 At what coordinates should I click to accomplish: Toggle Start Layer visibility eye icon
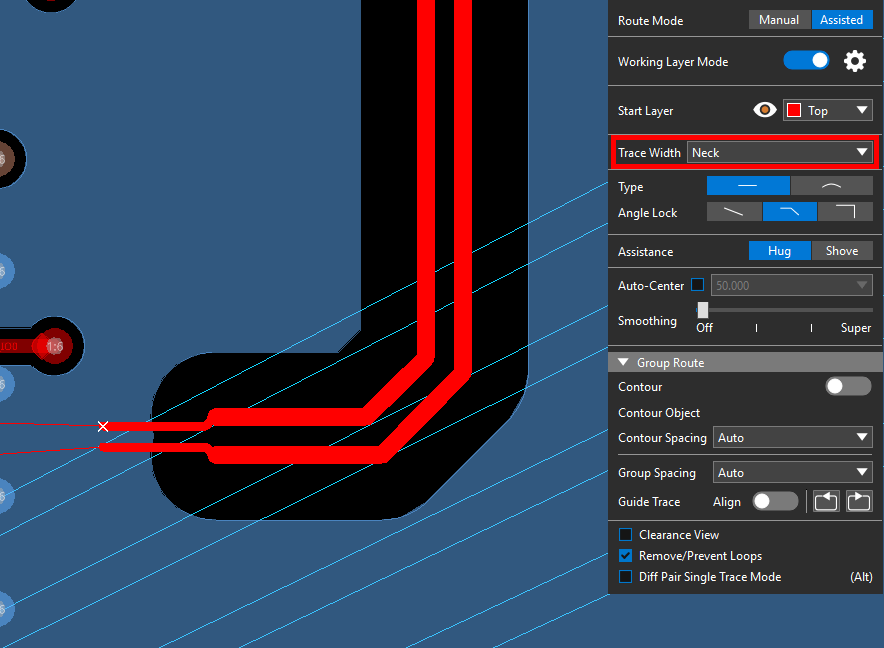click(765, 110)
